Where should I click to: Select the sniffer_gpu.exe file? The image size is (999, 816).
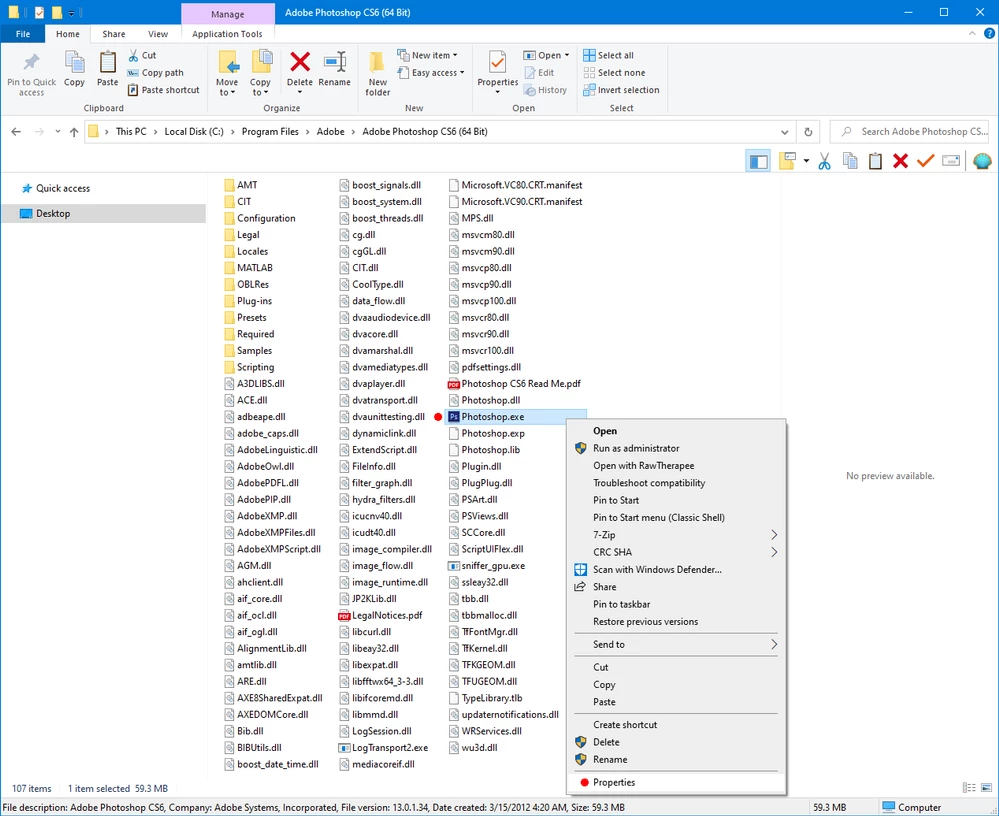487,566
